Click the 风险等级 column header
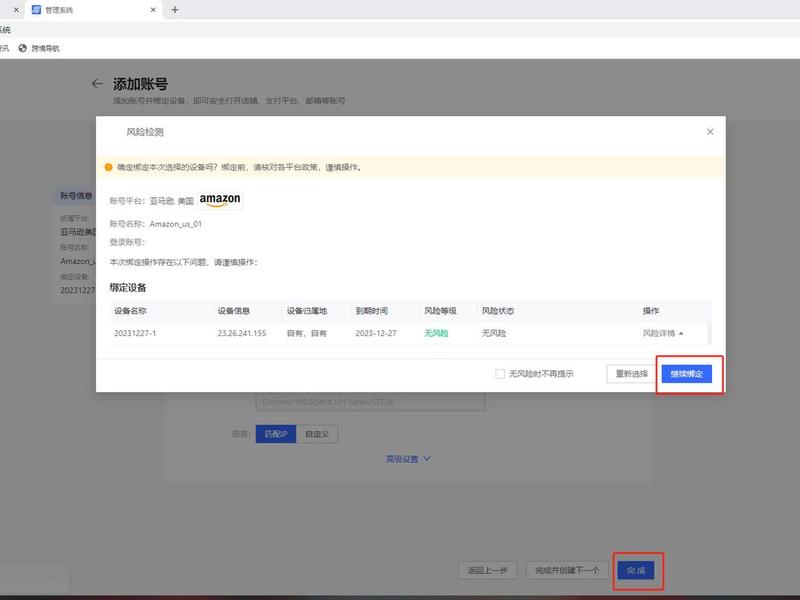The height and width of the screenshot is (600, 800). coord(440,311)
